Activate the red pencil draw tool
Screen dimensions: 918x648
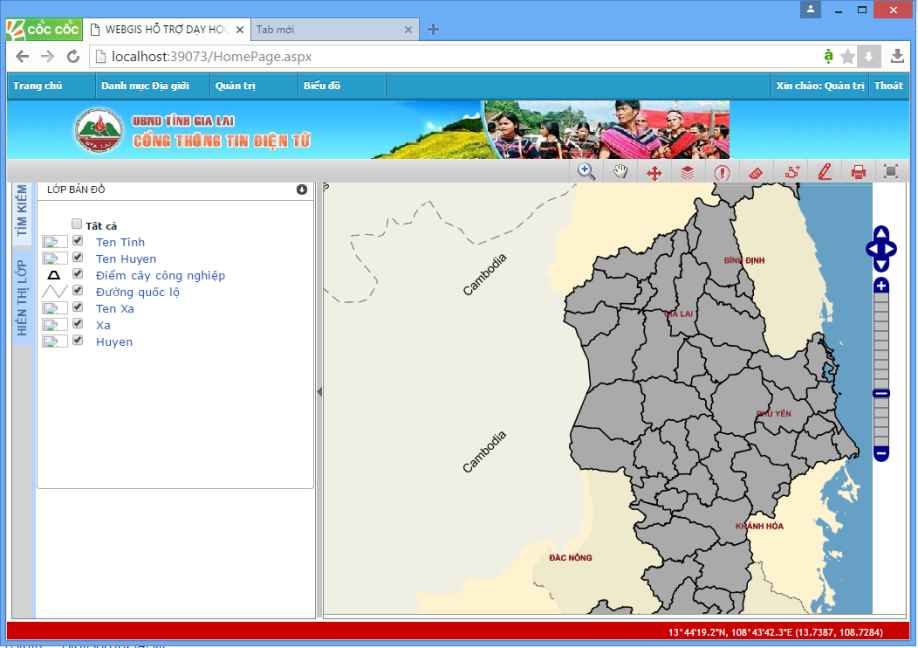pyautogui.click(x=825, y=172)
